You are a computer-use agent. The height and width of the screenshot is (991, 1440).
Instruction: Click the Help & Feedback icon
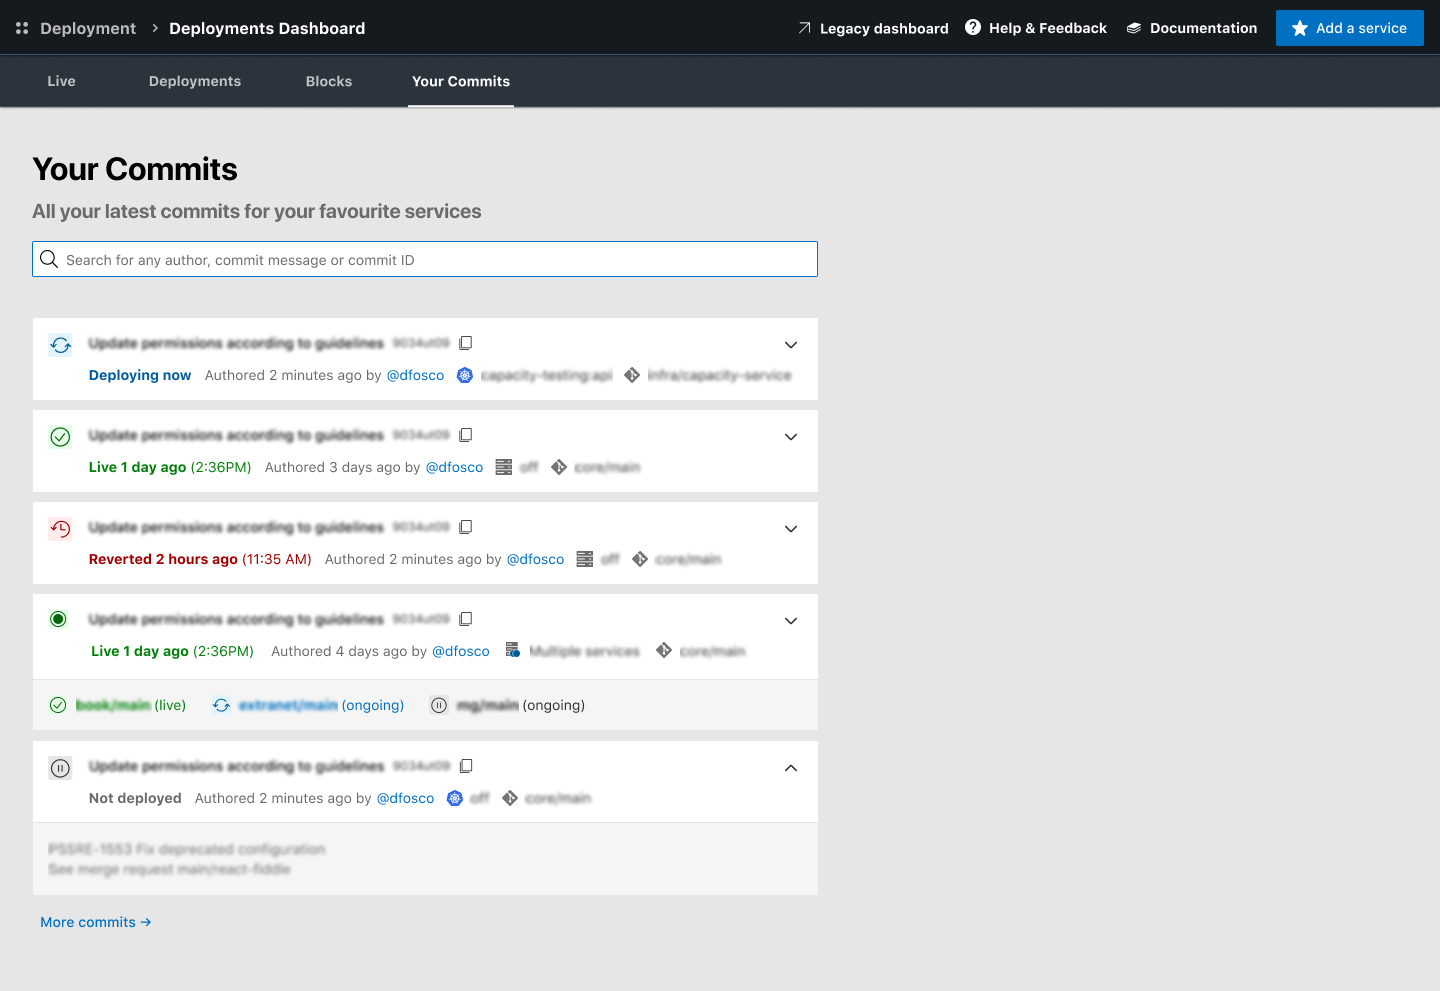(x=973, y=27)
